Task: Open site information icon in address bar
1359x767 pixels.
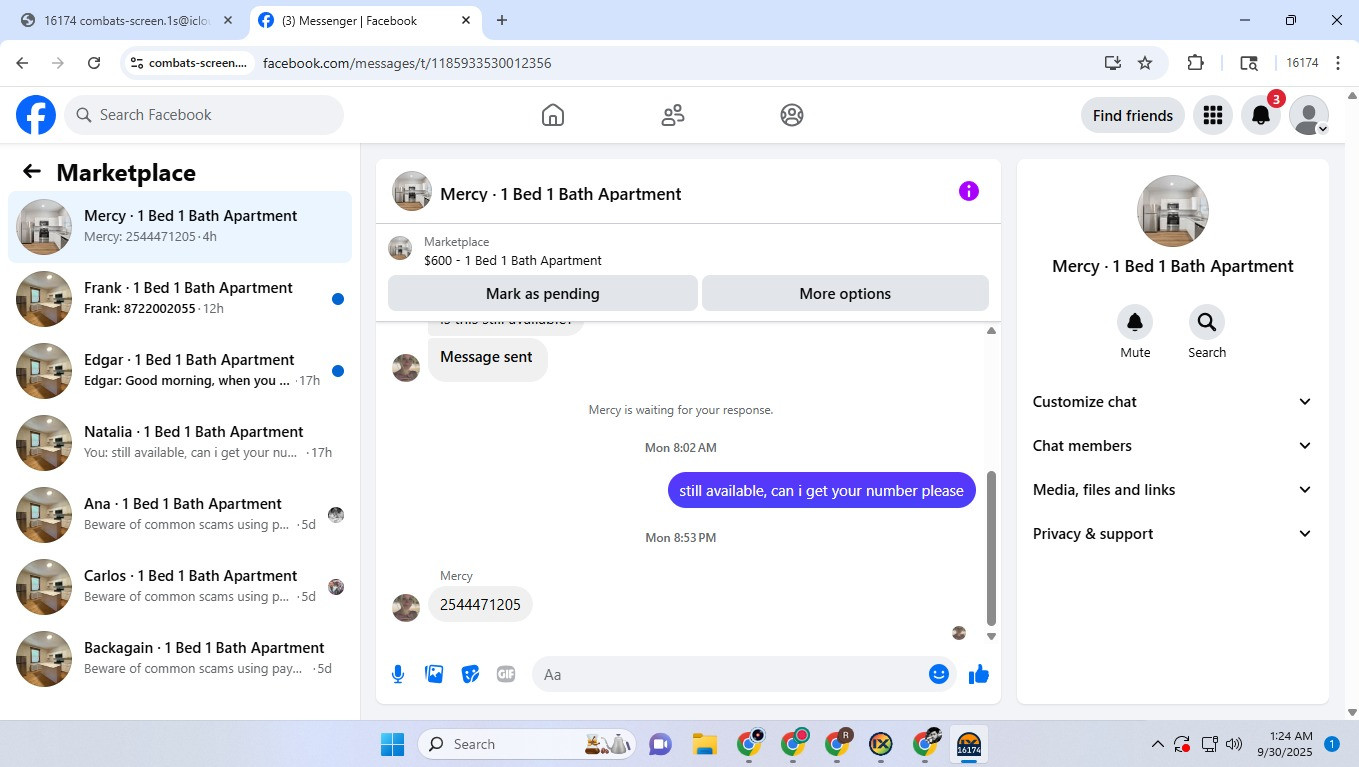Action: tap(137, 63)
